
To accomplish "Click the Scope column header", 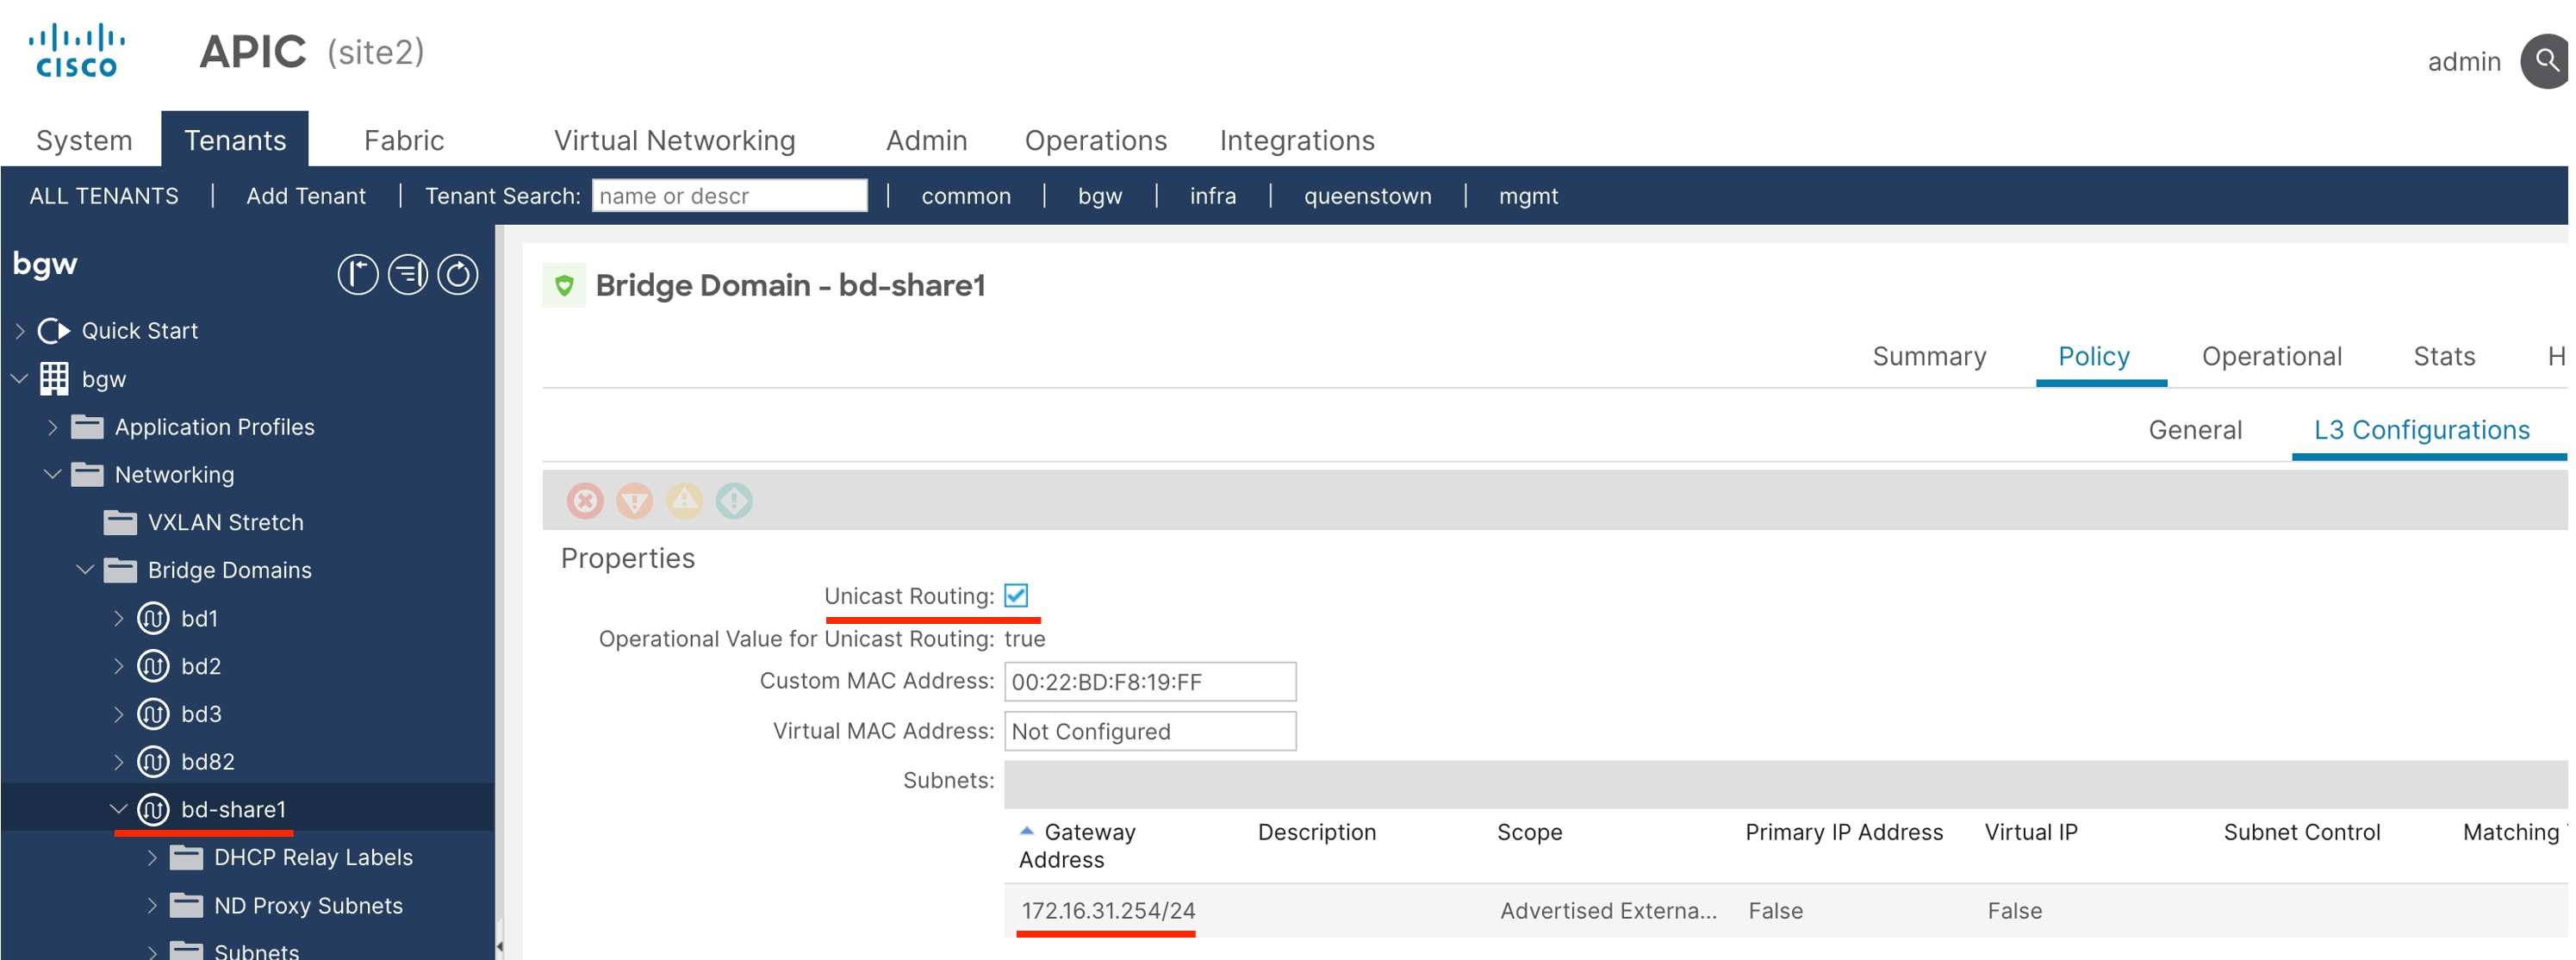I will (1529, 833).
